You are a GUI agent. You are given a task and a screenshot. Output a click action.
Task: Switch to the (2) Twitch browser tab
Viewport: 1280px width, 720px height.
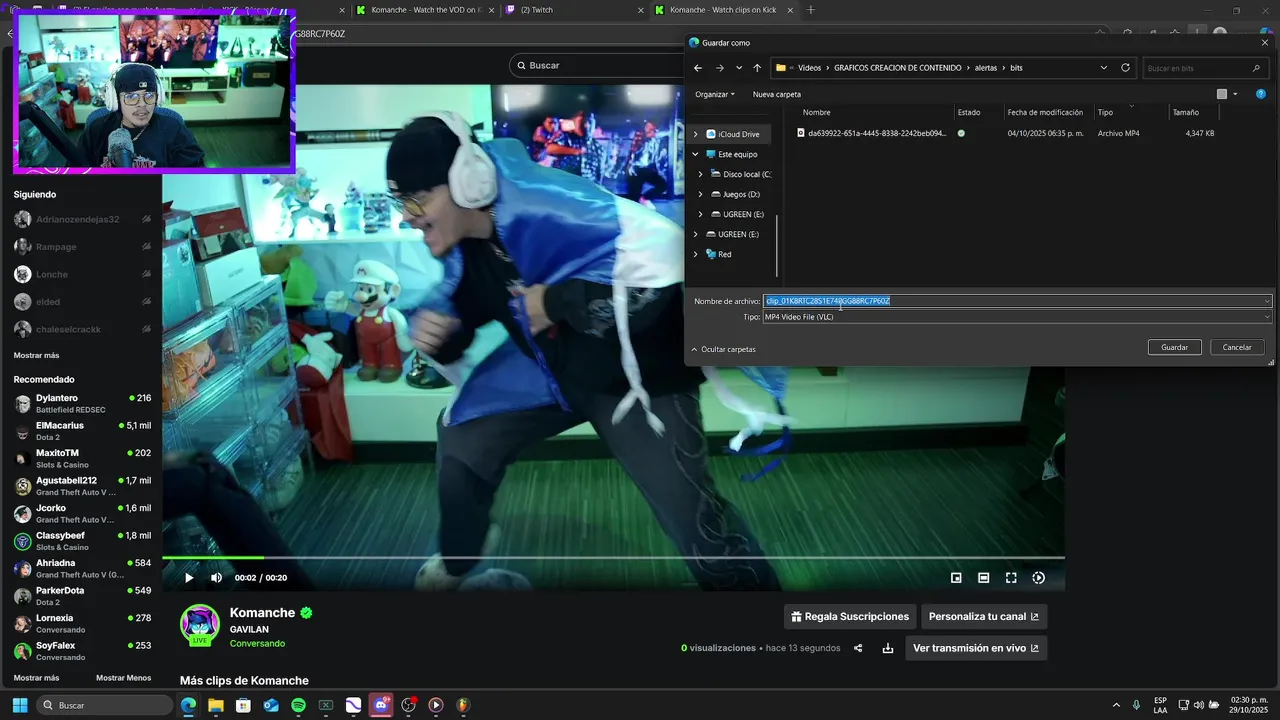coord(572,10)
